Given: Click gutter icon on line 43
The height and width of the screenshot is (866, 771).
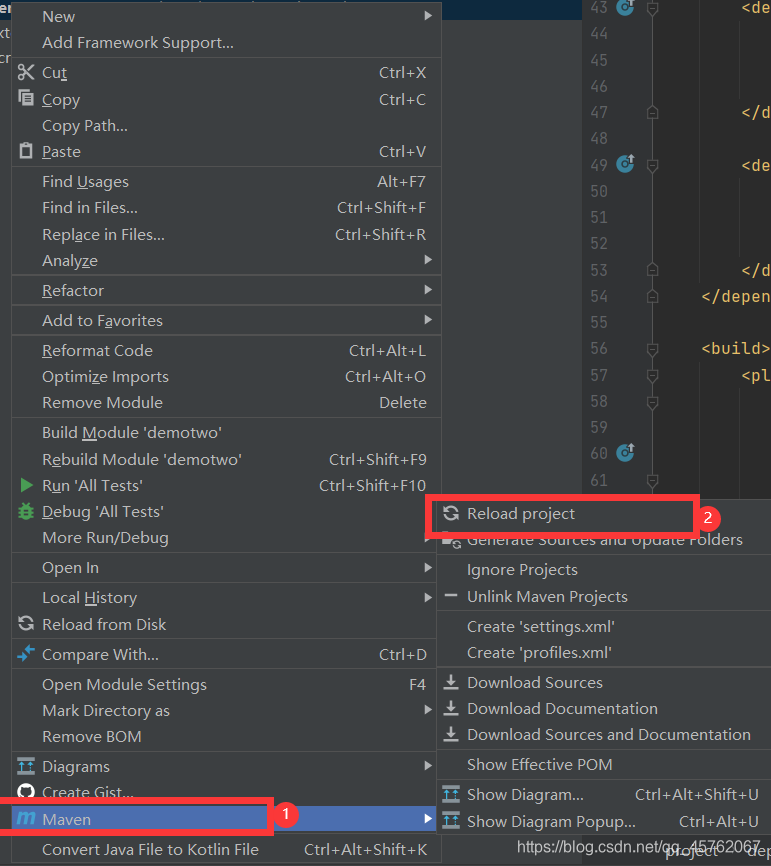Looking at the screenshot, I should [625, 7].
